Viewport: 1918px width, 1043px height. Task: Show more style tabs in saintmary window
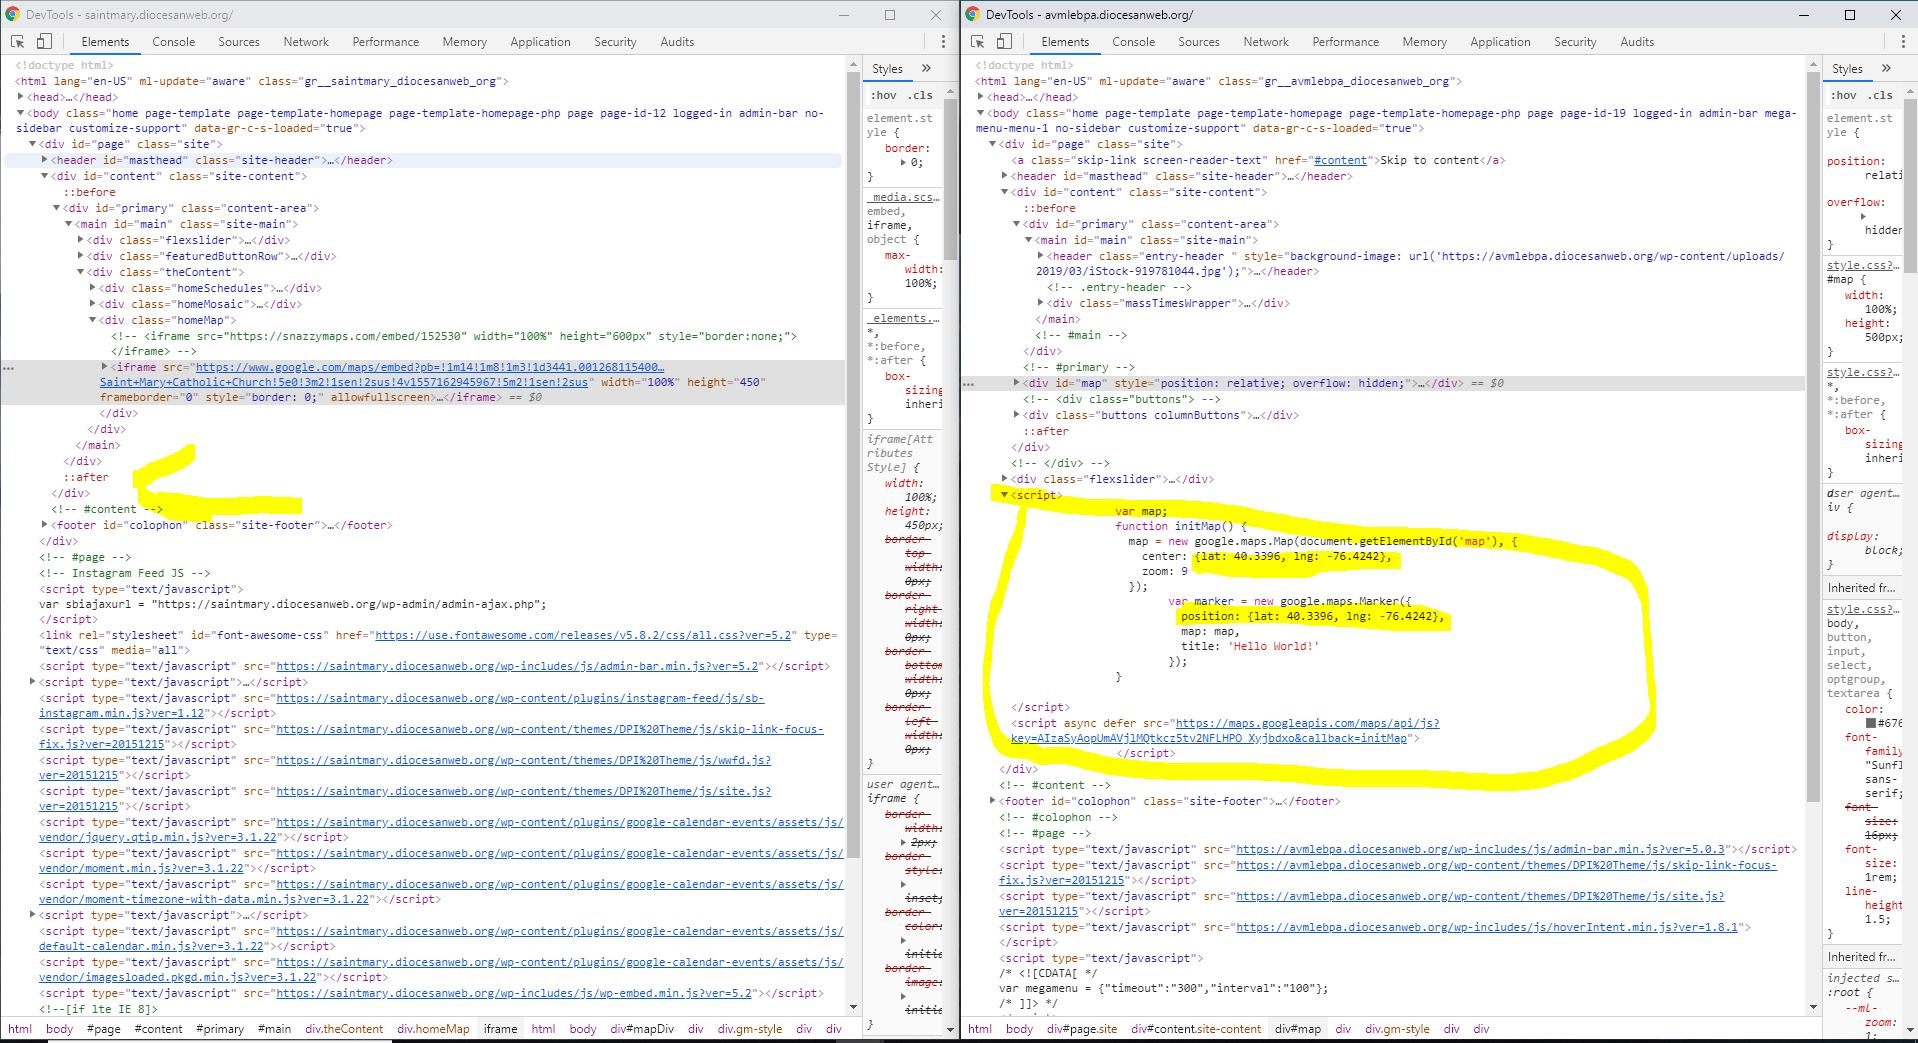(x=926, y=69)
